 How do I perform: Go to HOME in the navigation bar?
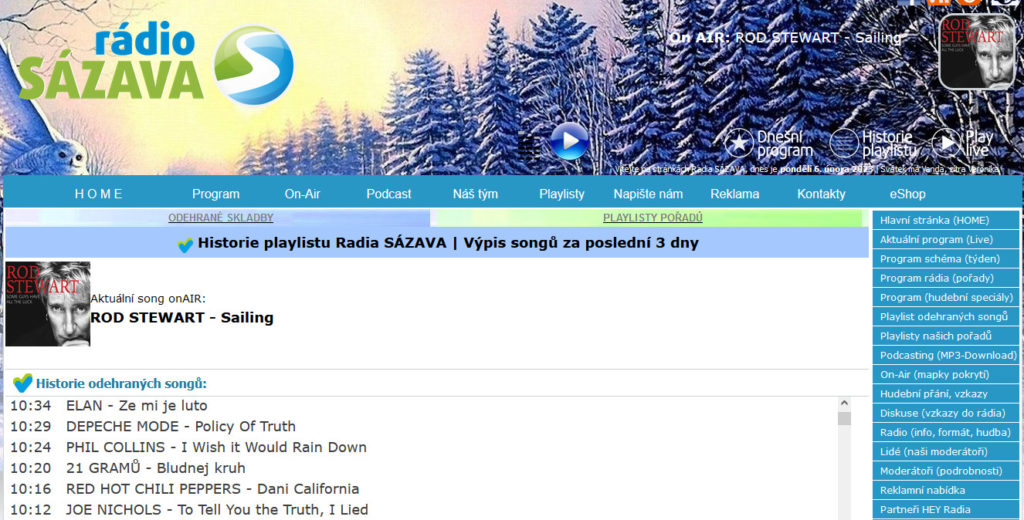tap(99, 194)
